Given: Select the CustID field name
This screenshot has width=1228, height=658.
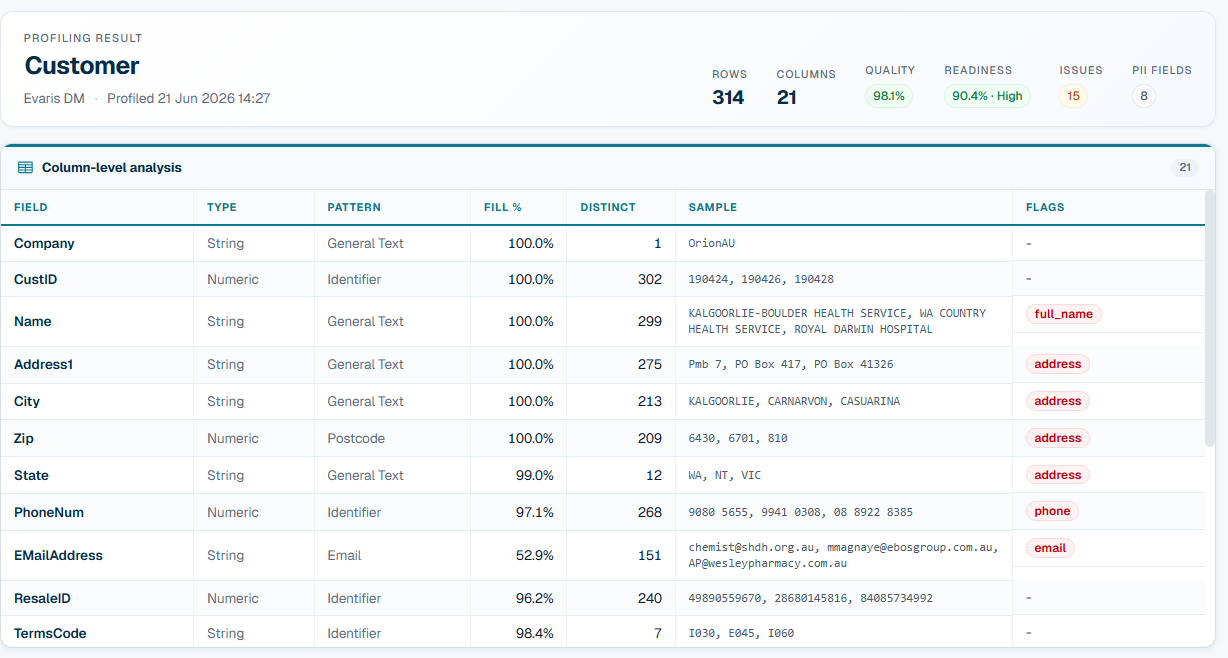Looking at the screenshot, I should coord(36,280).
